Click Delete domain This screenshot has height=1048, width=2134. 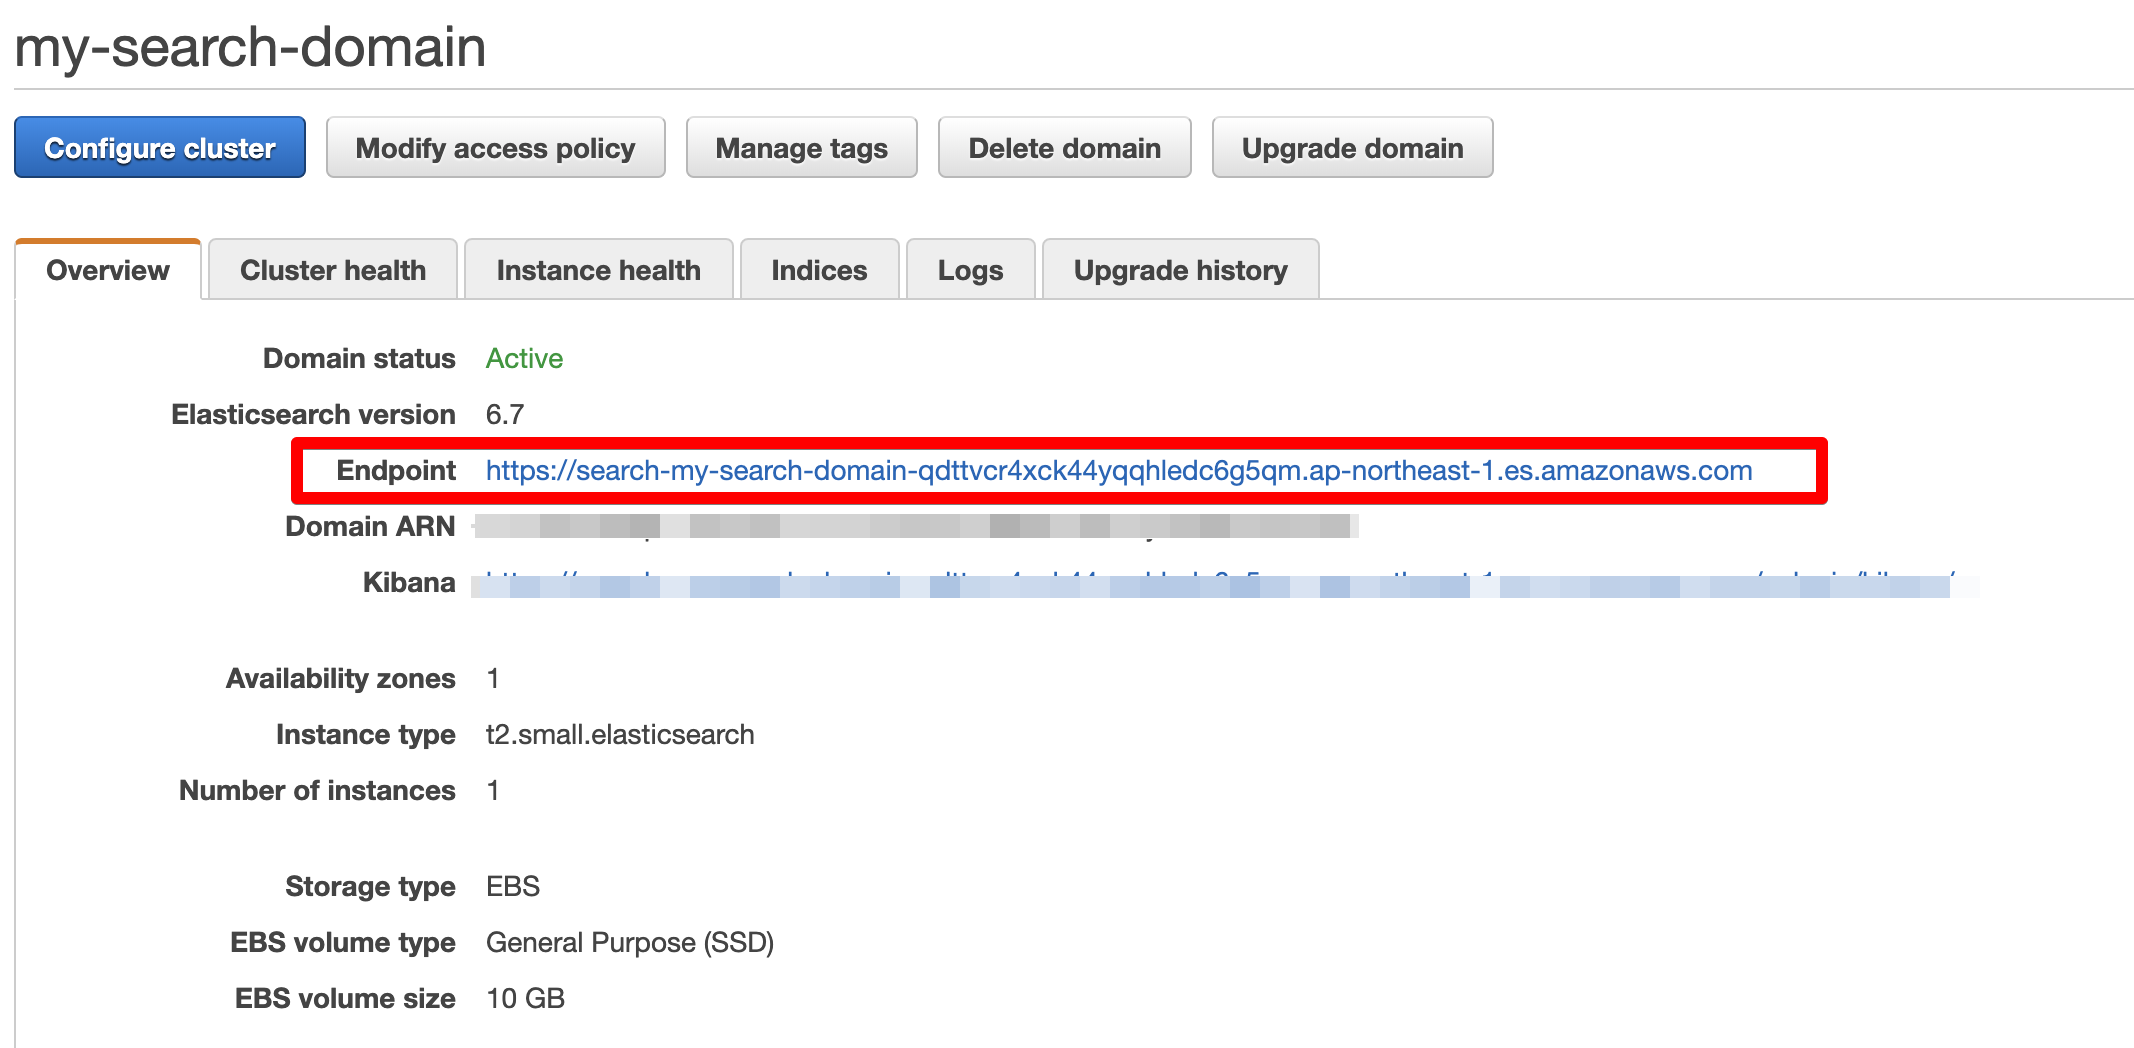click(x=1063, y=147)
